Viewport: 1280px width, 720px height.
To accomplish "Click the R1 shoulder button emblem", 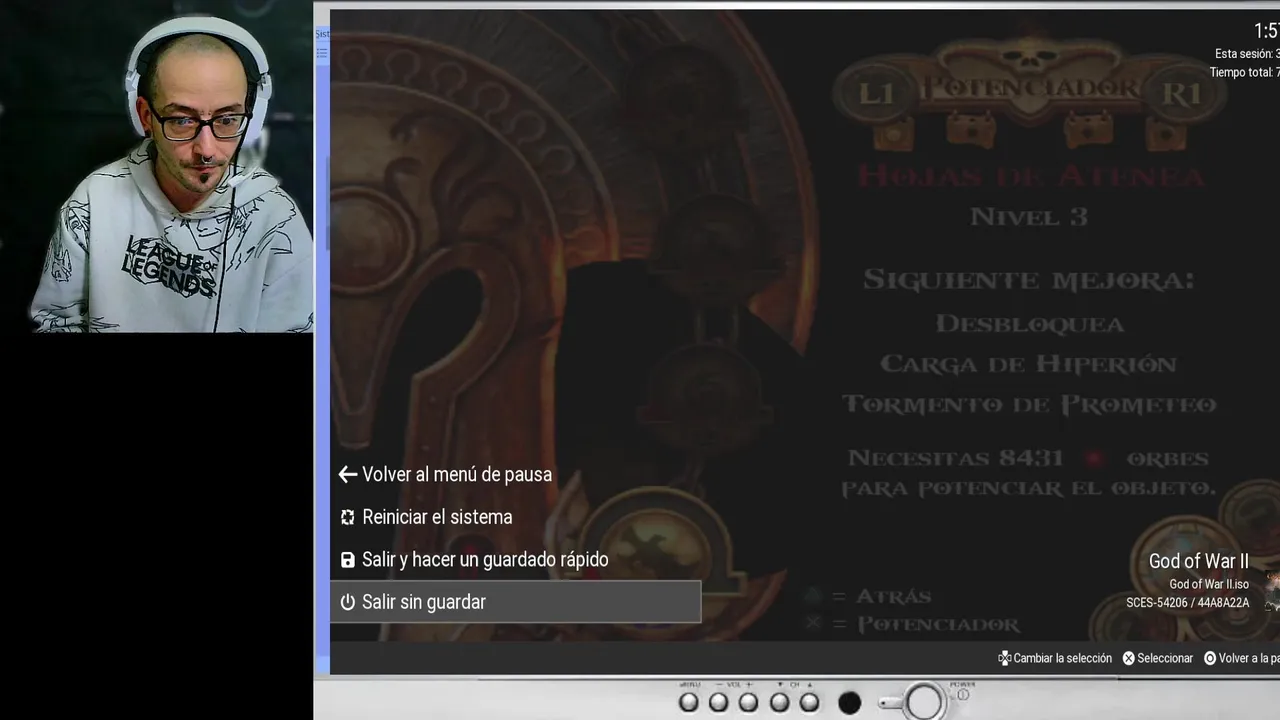I will tap(1181, 94).
